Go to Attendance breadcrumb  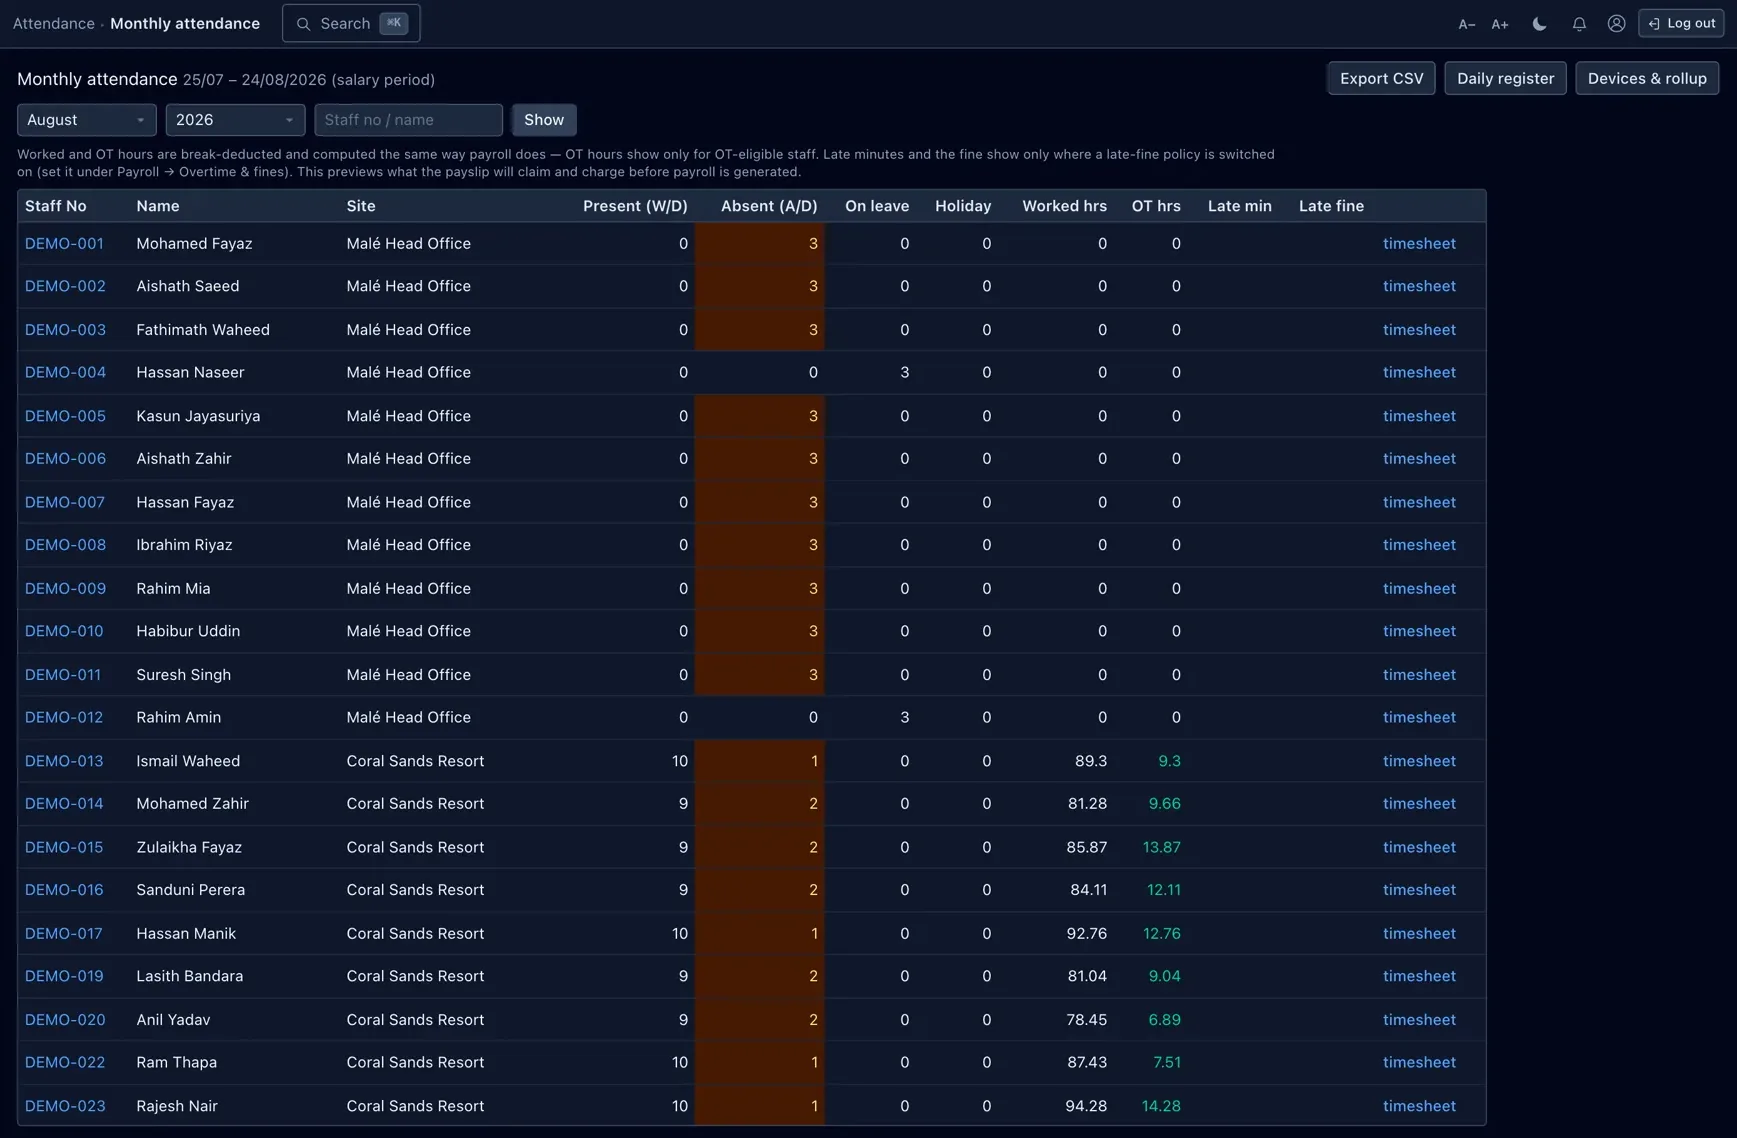53,23
